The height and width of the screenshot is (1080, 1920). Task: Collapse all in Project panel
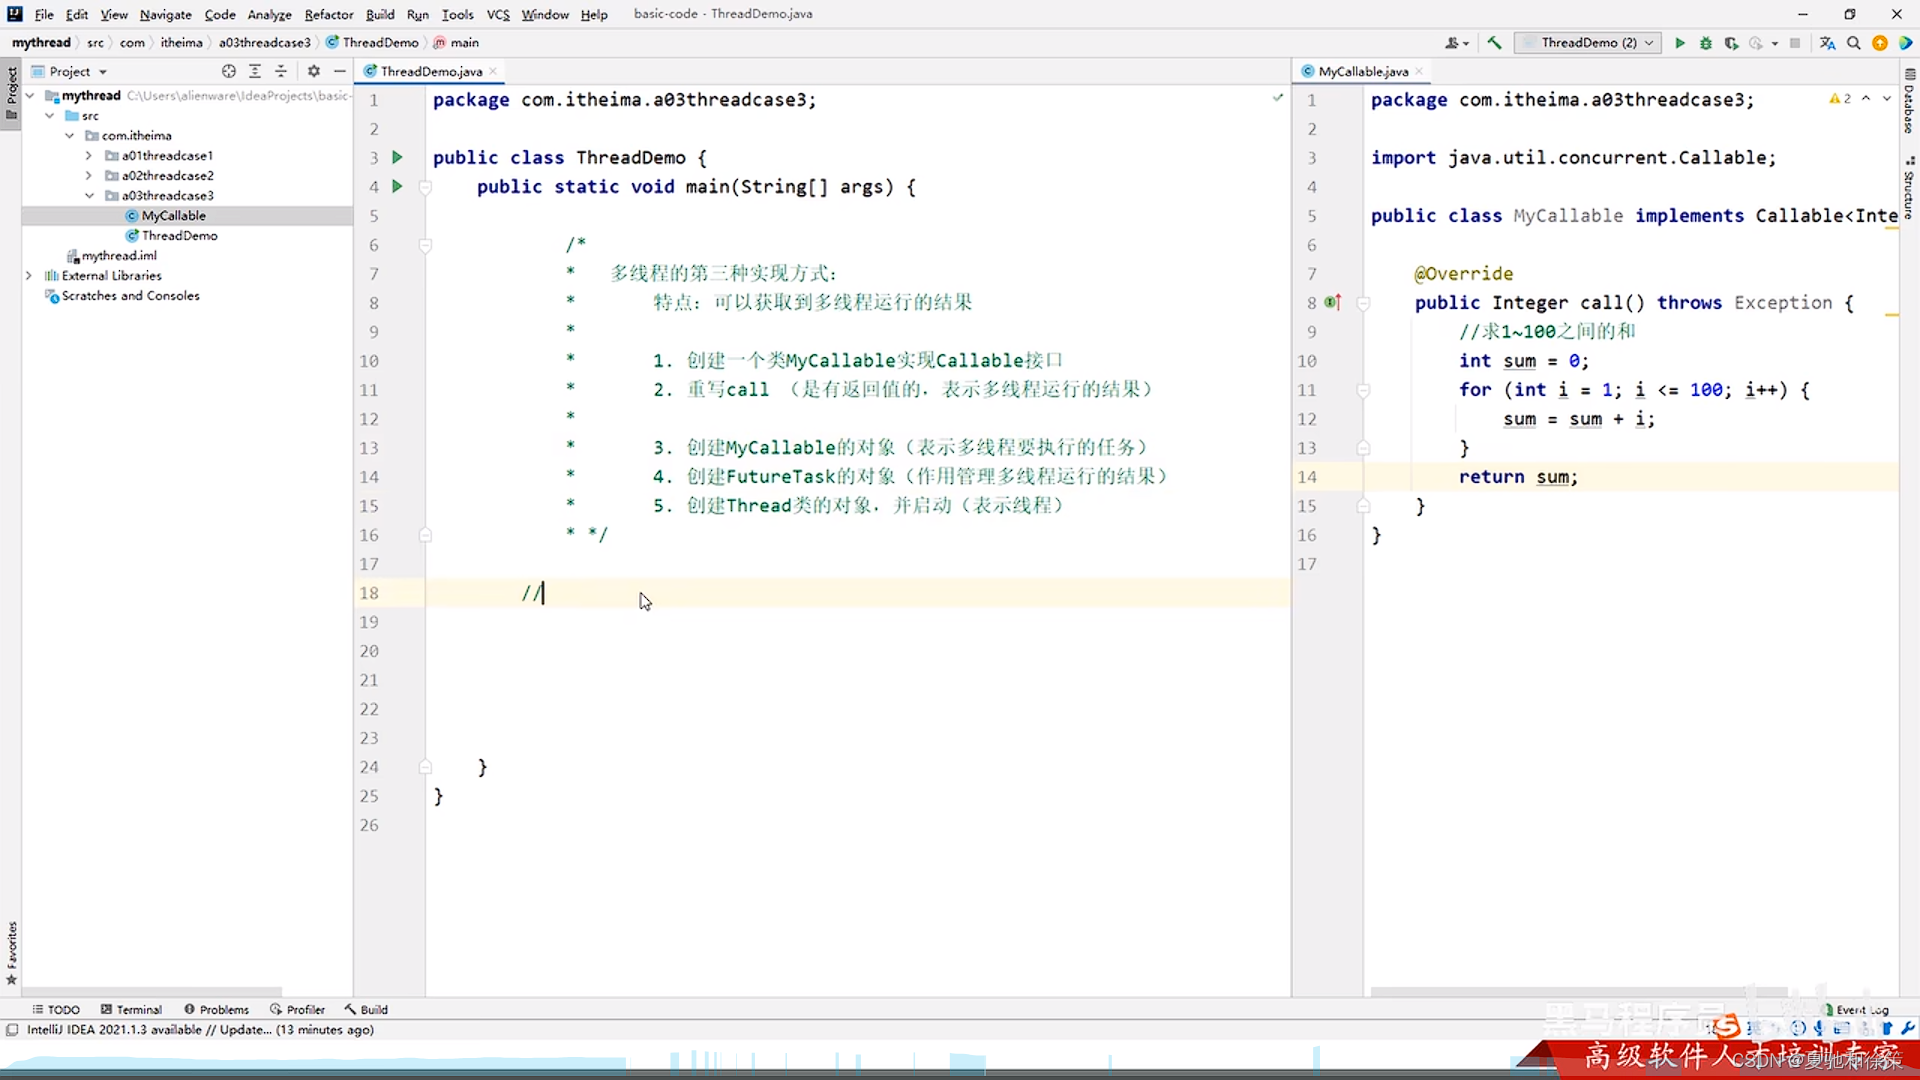(x=281, y=71)
